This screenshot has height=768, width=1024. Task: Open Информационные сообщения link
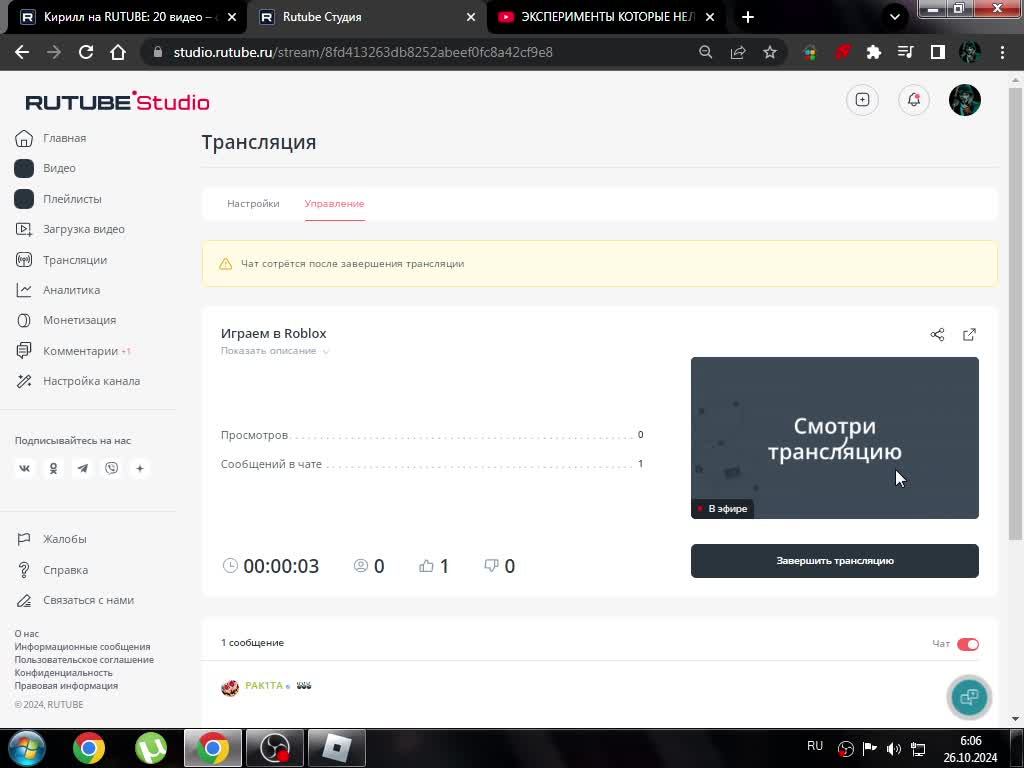[82, 647]
